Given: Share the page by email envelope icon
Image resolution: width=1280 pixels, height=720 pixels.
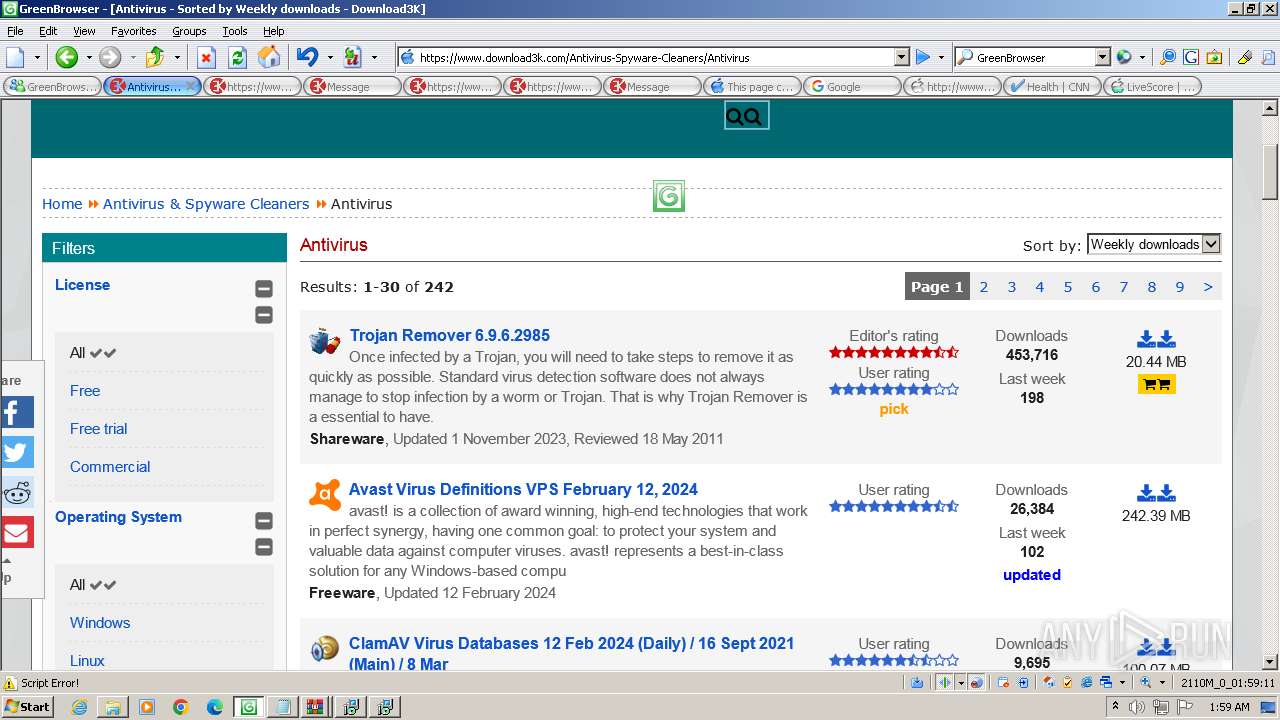Looking at the screenshot, I should (17, 532).
